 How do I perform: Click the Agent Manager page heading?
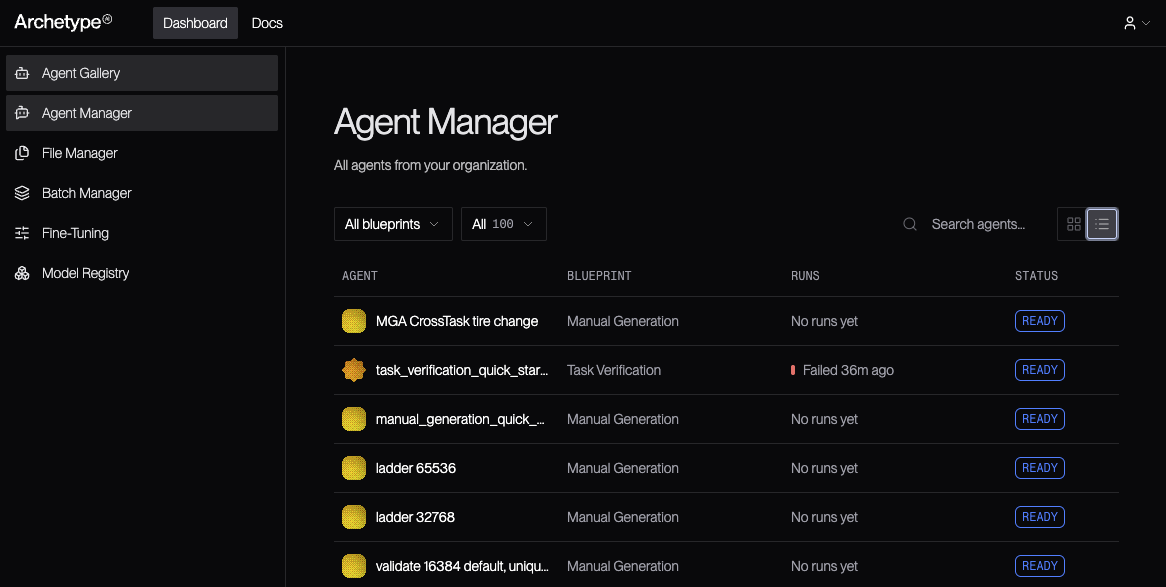point(445,122)
